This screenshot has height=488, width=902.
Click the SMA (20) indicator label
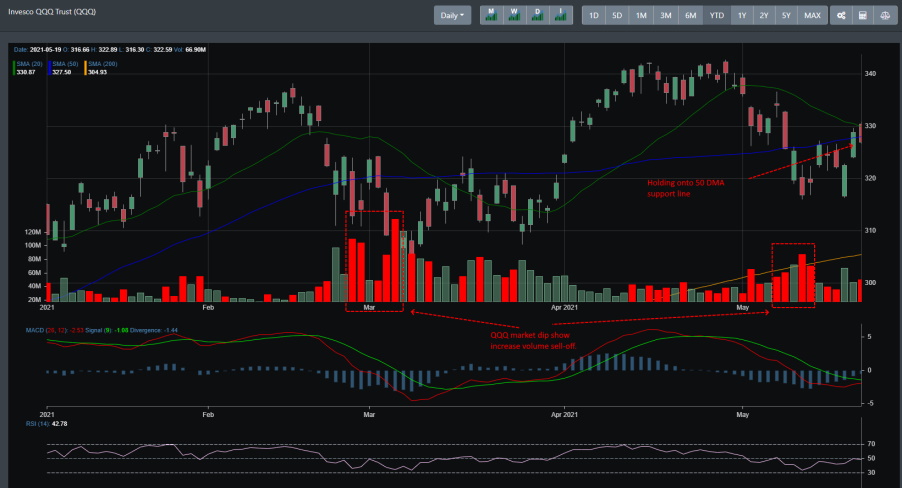click(x=29, y=64)
